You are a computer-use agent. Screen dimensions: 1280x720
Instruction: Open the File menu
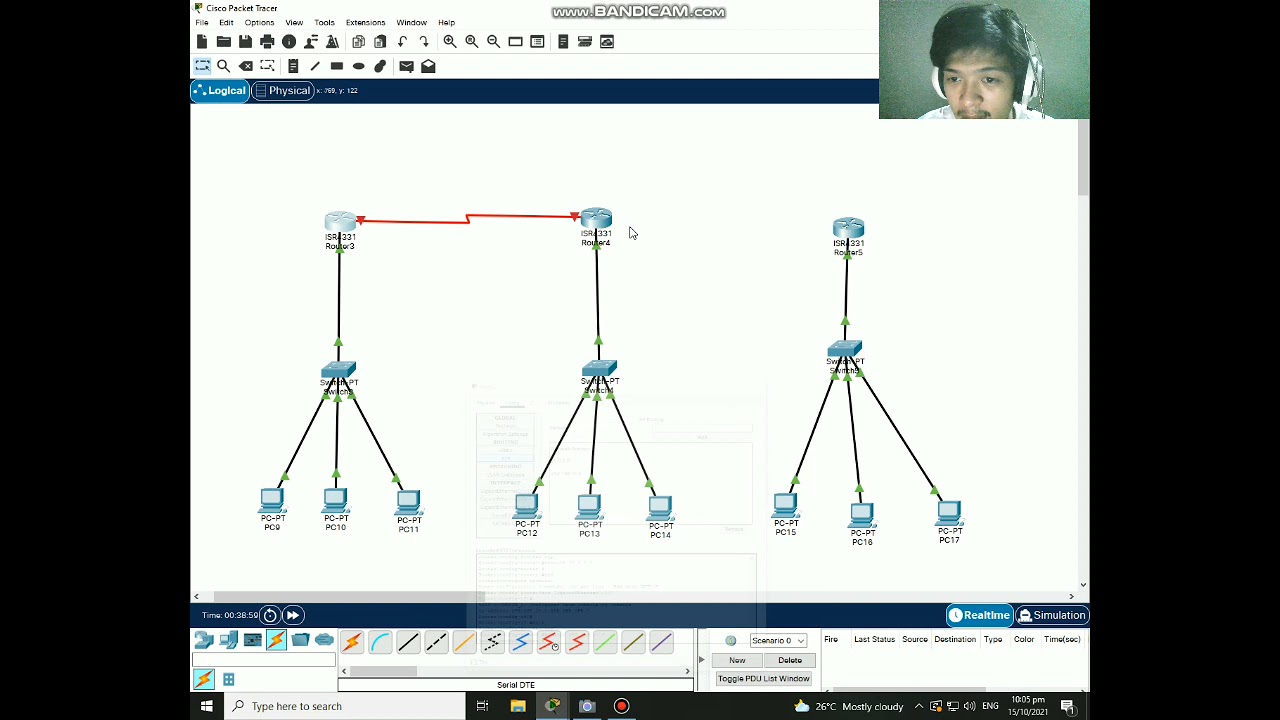click(202, 22)
